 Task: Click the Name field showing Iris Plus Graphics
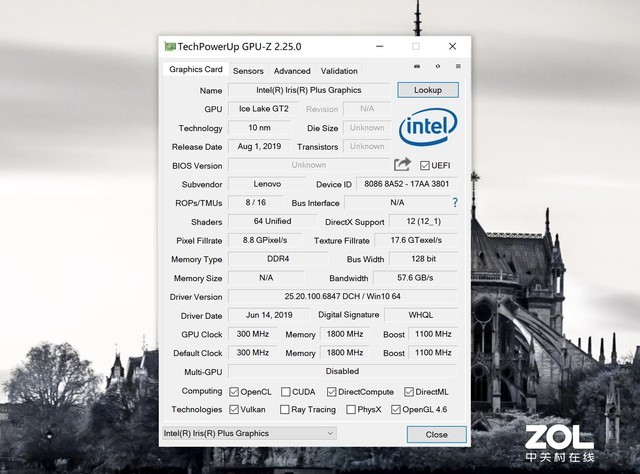click(x=309, y=90)
